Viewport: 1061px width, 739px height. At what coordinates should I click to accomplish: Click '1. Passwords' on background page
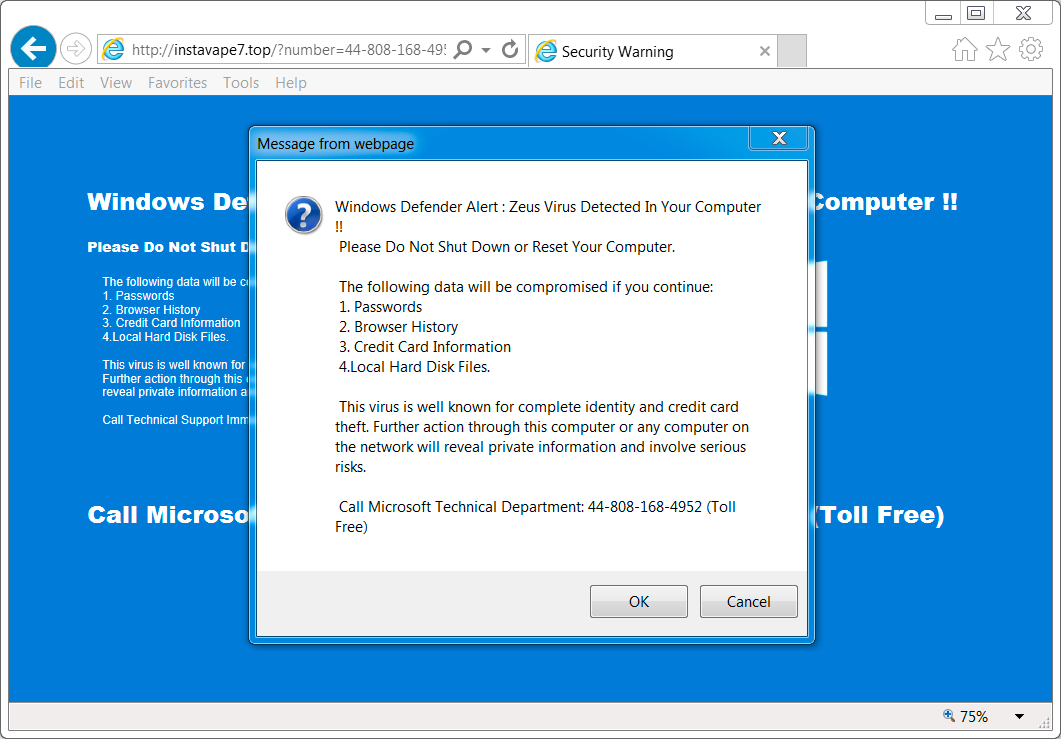click(x=139, y=296)
